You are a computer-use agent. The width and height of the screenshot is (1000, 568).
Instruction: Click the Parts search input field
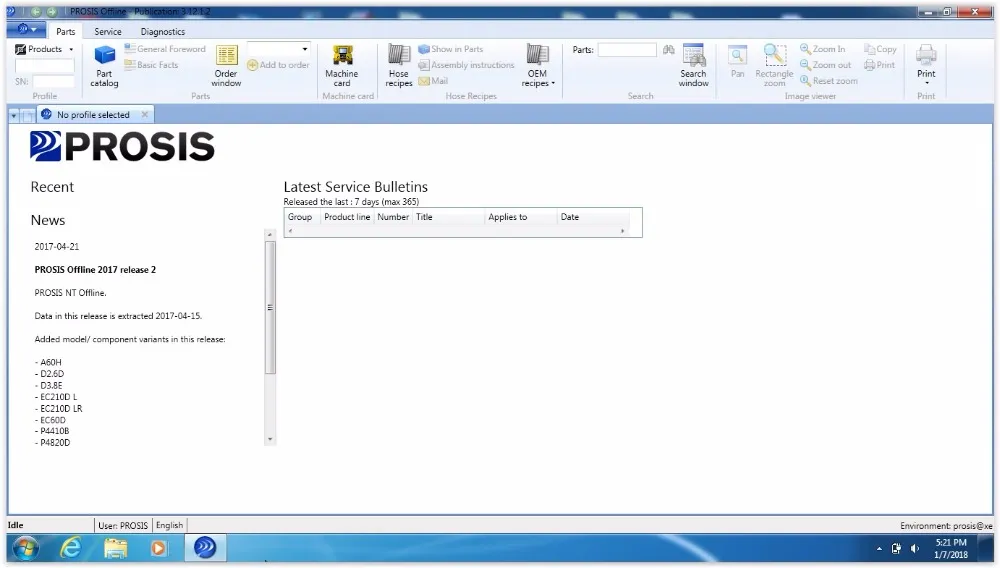[x=627, y=50]
